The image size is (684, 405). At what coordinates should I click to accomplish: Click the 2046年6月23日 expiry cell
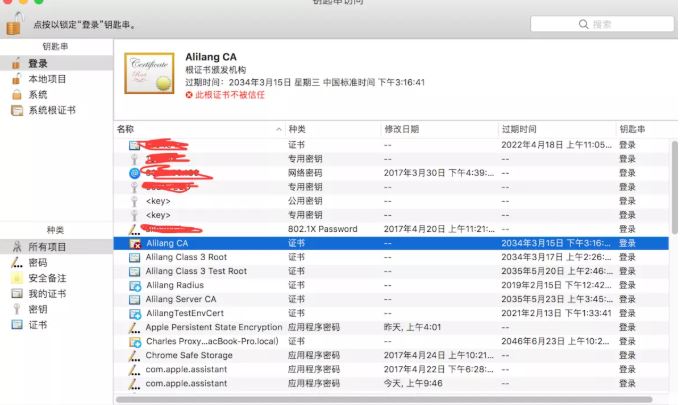point(555,341)
